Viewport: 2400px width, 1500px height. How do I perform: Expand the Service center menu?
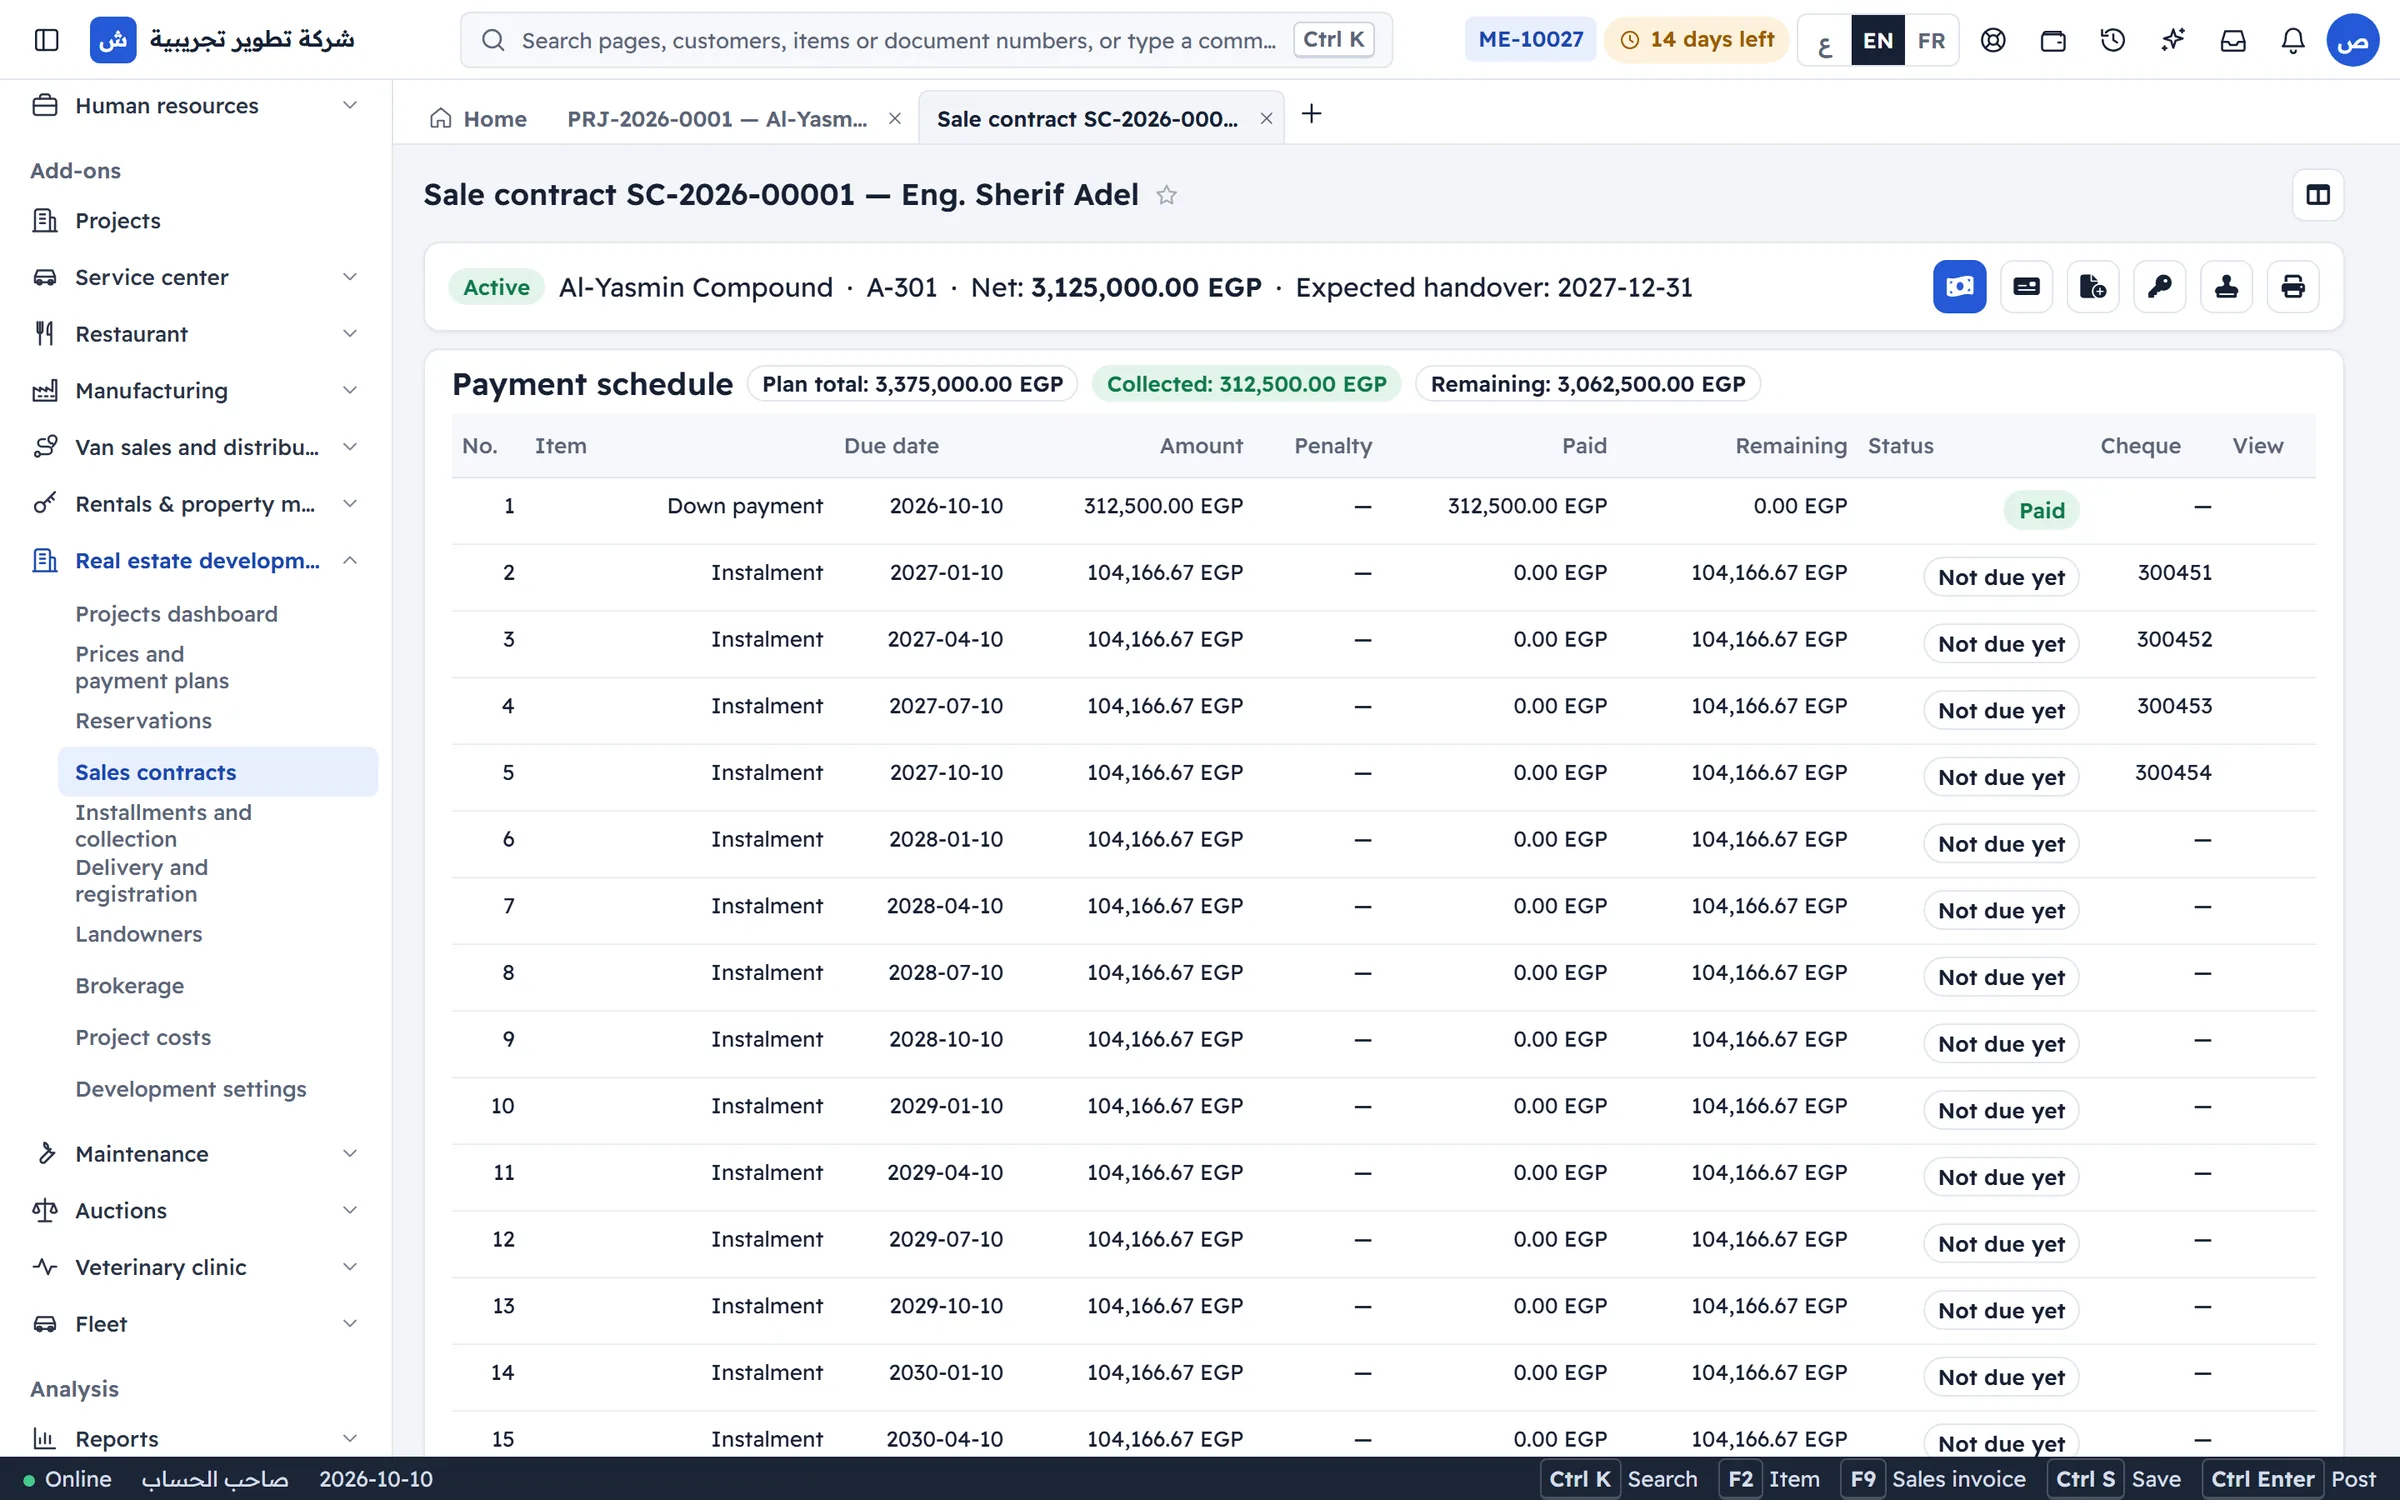click(x=196, y=277)
